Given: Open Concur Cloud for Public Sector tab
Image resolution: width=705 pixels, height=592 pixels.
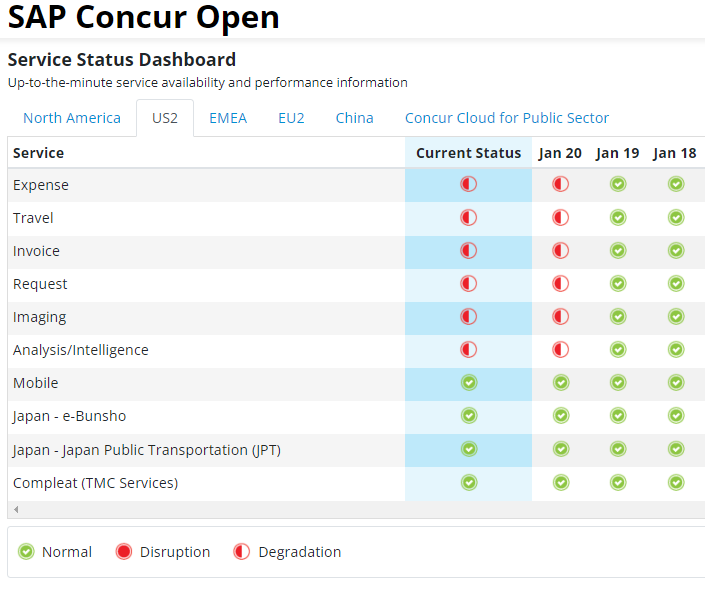Looking at the screenshot, I should (507, 118).
